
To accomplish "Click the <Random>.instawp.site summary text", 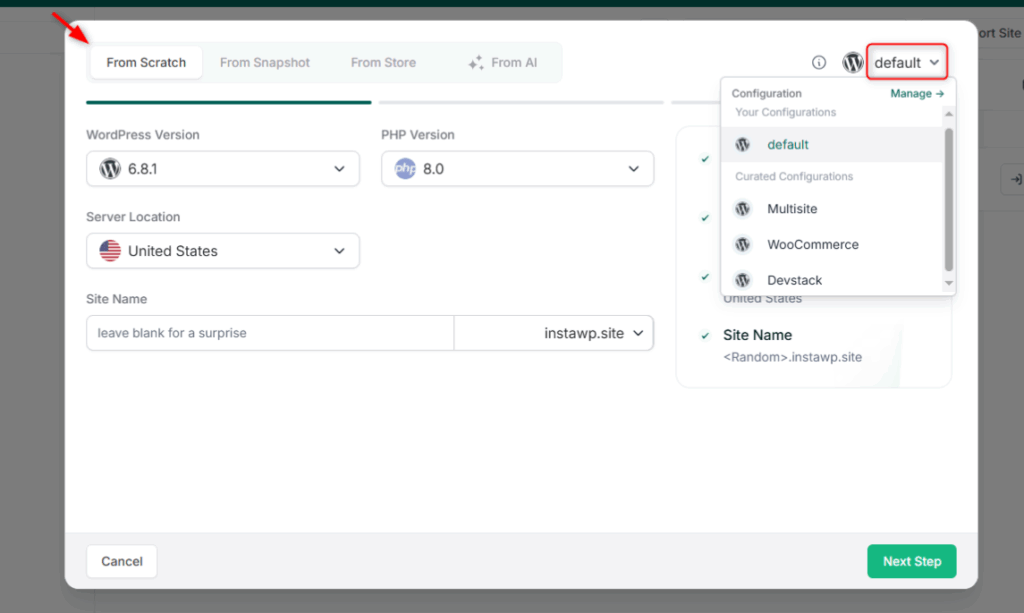I will pyautogui.click(x=792, y=357).
